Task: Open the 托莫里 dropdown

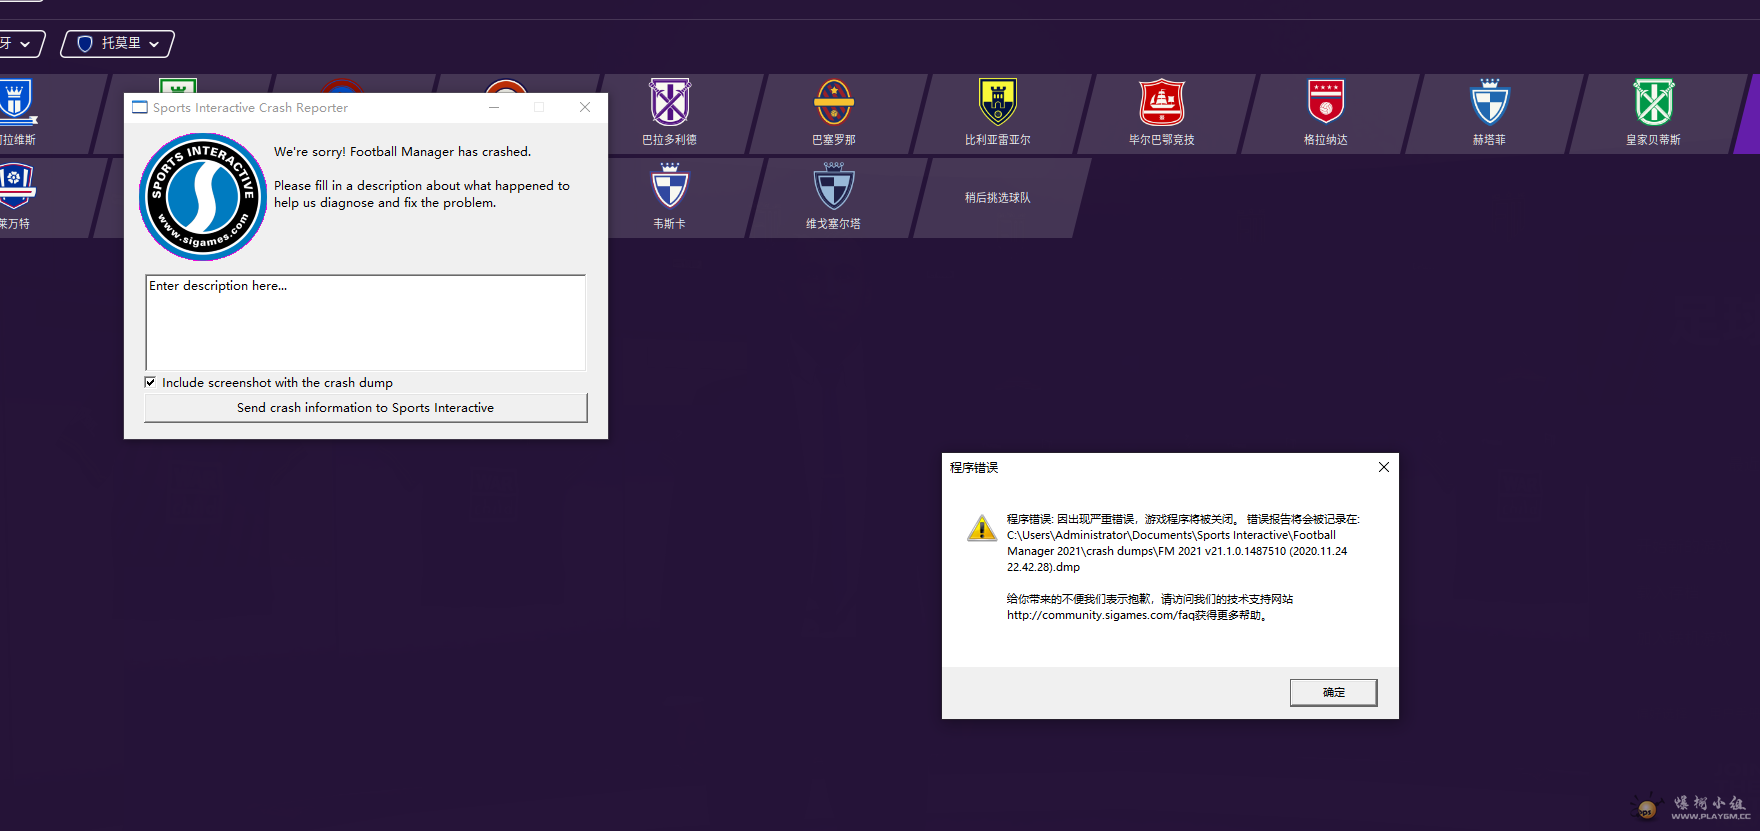Action: tap(118, 43)
